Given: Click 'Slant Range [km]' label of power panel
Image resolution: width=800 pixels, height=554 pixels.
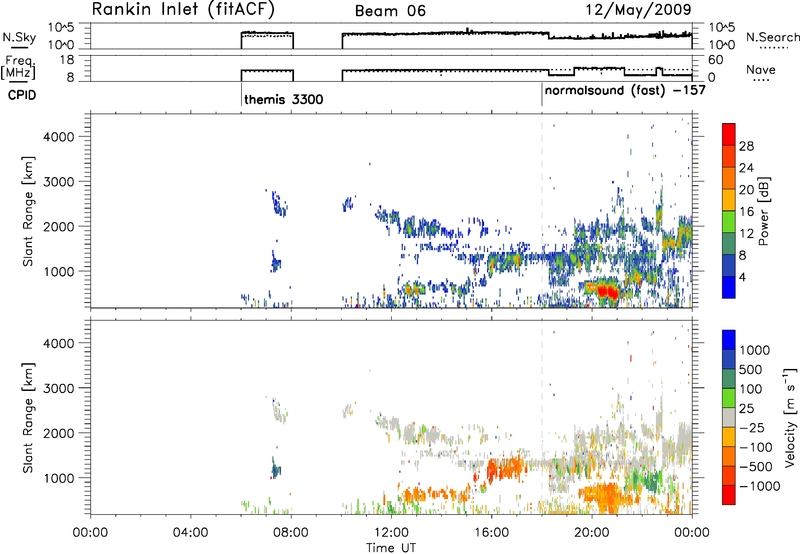Looking at the screenshot, I should [x=28, y=211].
